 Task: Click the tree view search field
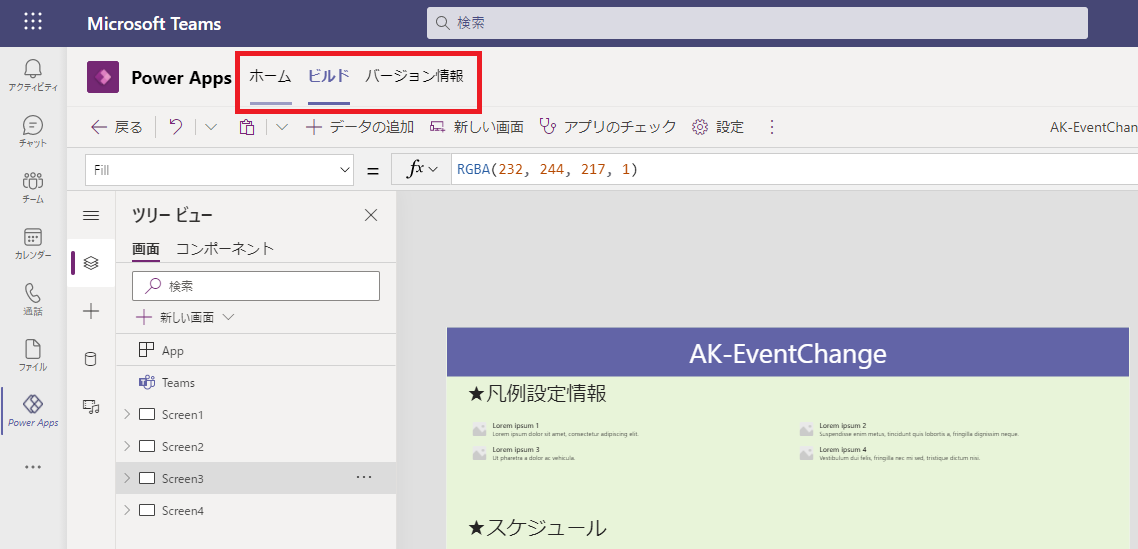tap(255, 286)
